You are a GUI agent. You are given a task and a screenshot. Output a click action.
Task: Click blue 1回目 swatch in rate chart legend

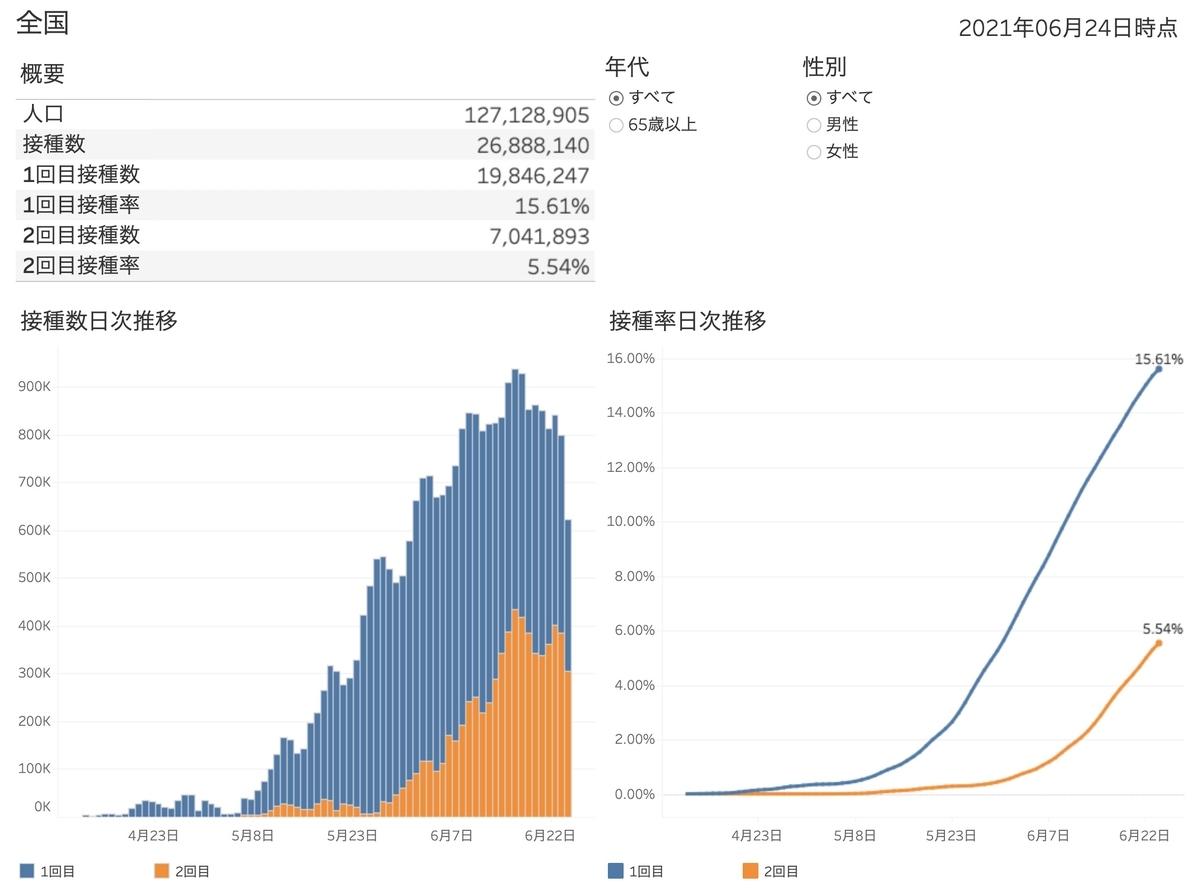[615, 872]
